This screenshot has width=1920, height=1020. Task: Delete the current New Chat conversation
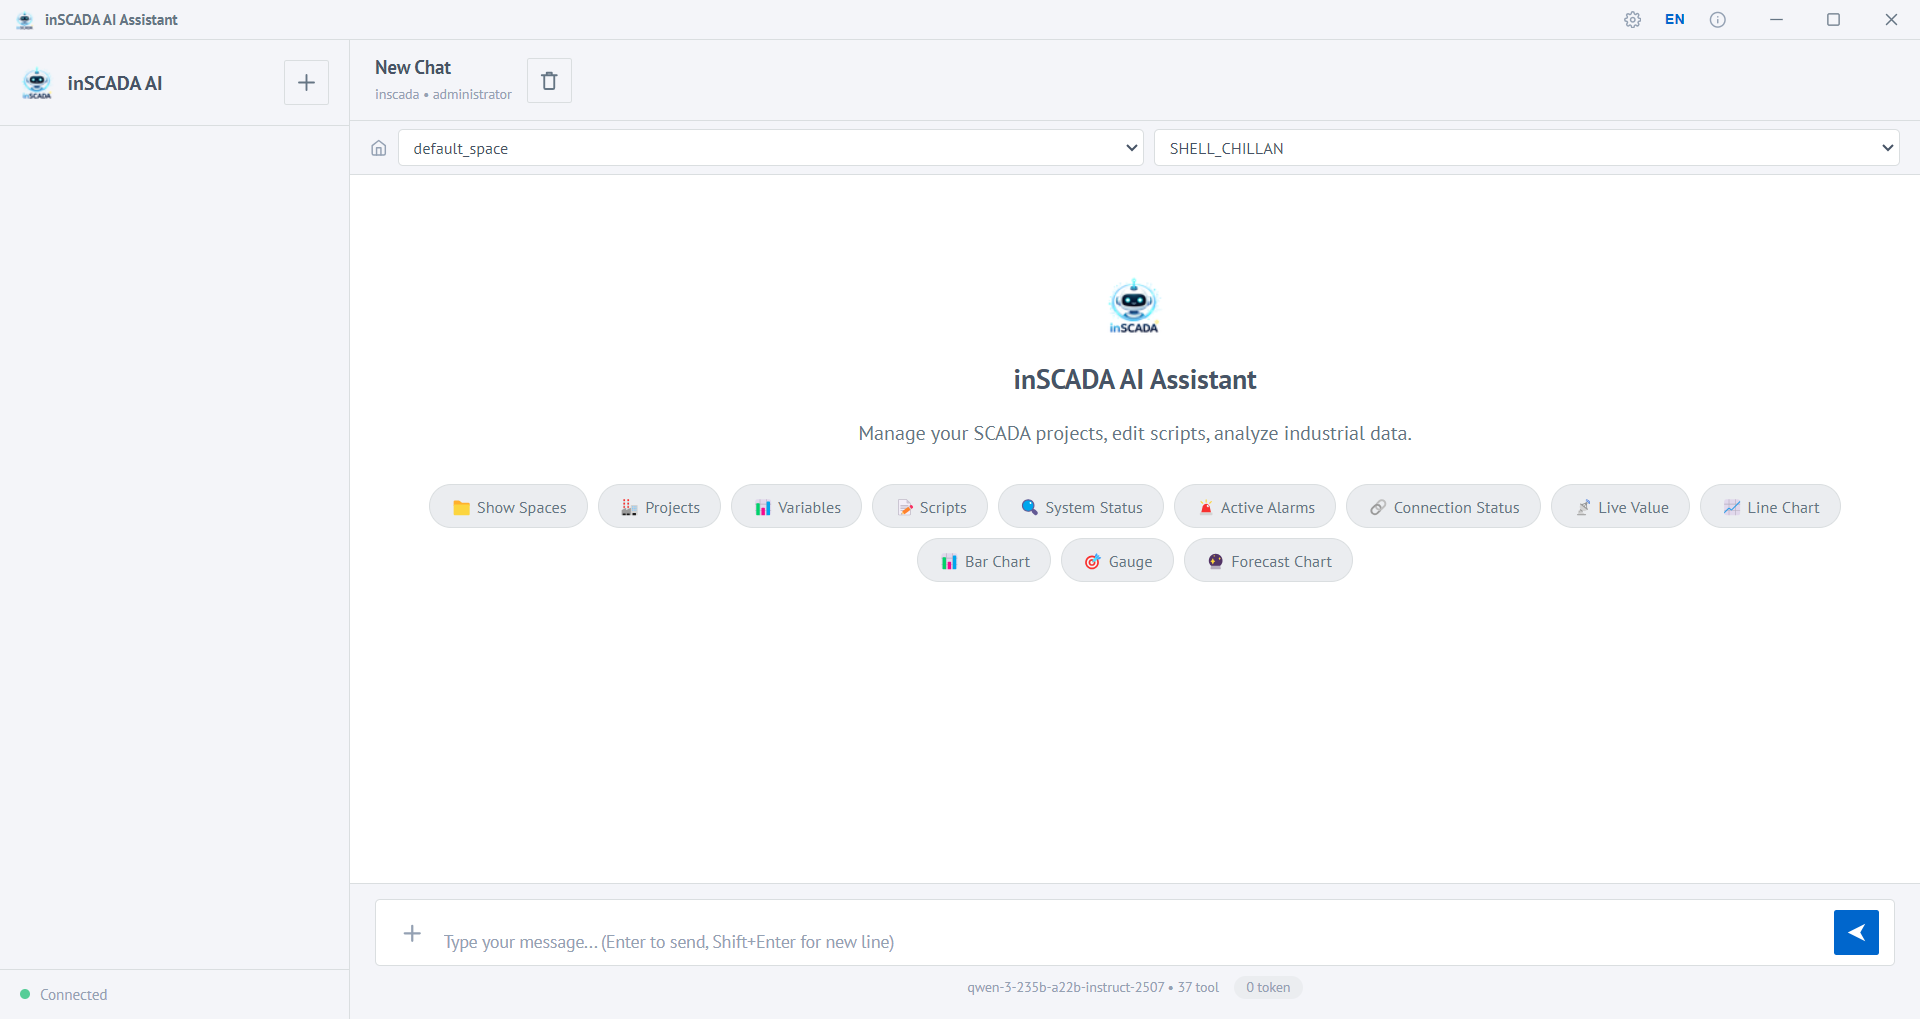click(x=549, y=80)
